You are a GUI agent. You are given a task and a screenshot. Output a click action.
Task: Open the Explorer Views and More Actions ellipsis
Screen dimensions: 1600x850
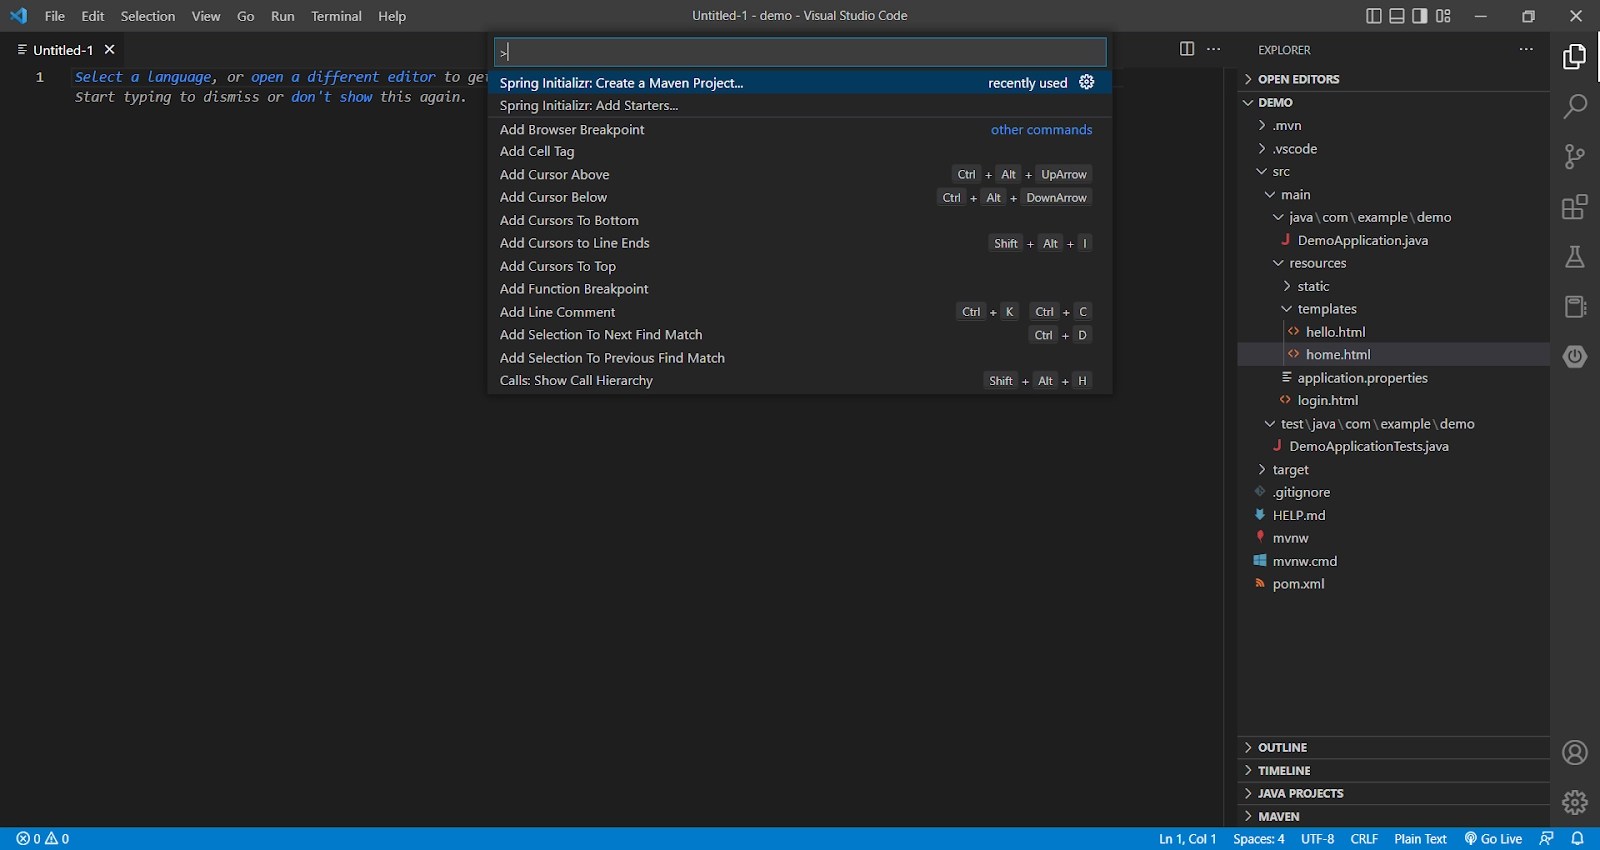click(x=1526, y=49)
